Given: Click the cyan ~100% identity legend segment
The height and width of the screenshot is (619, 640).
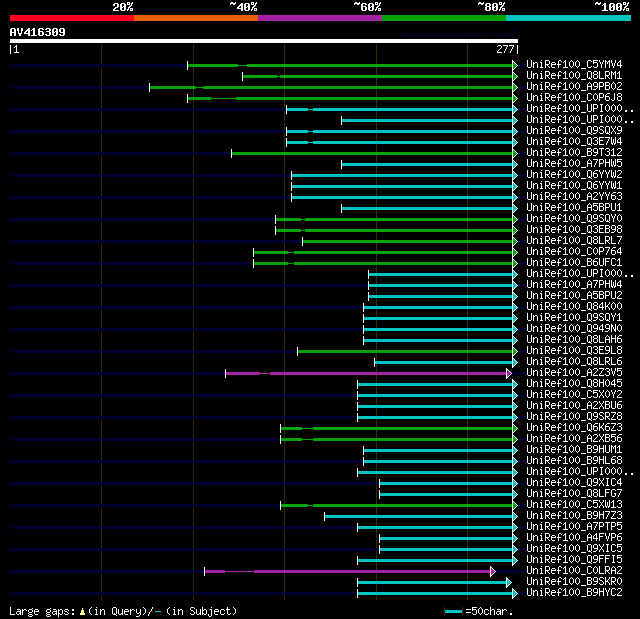Looking at the screenshot, I should tap(568, 18).
